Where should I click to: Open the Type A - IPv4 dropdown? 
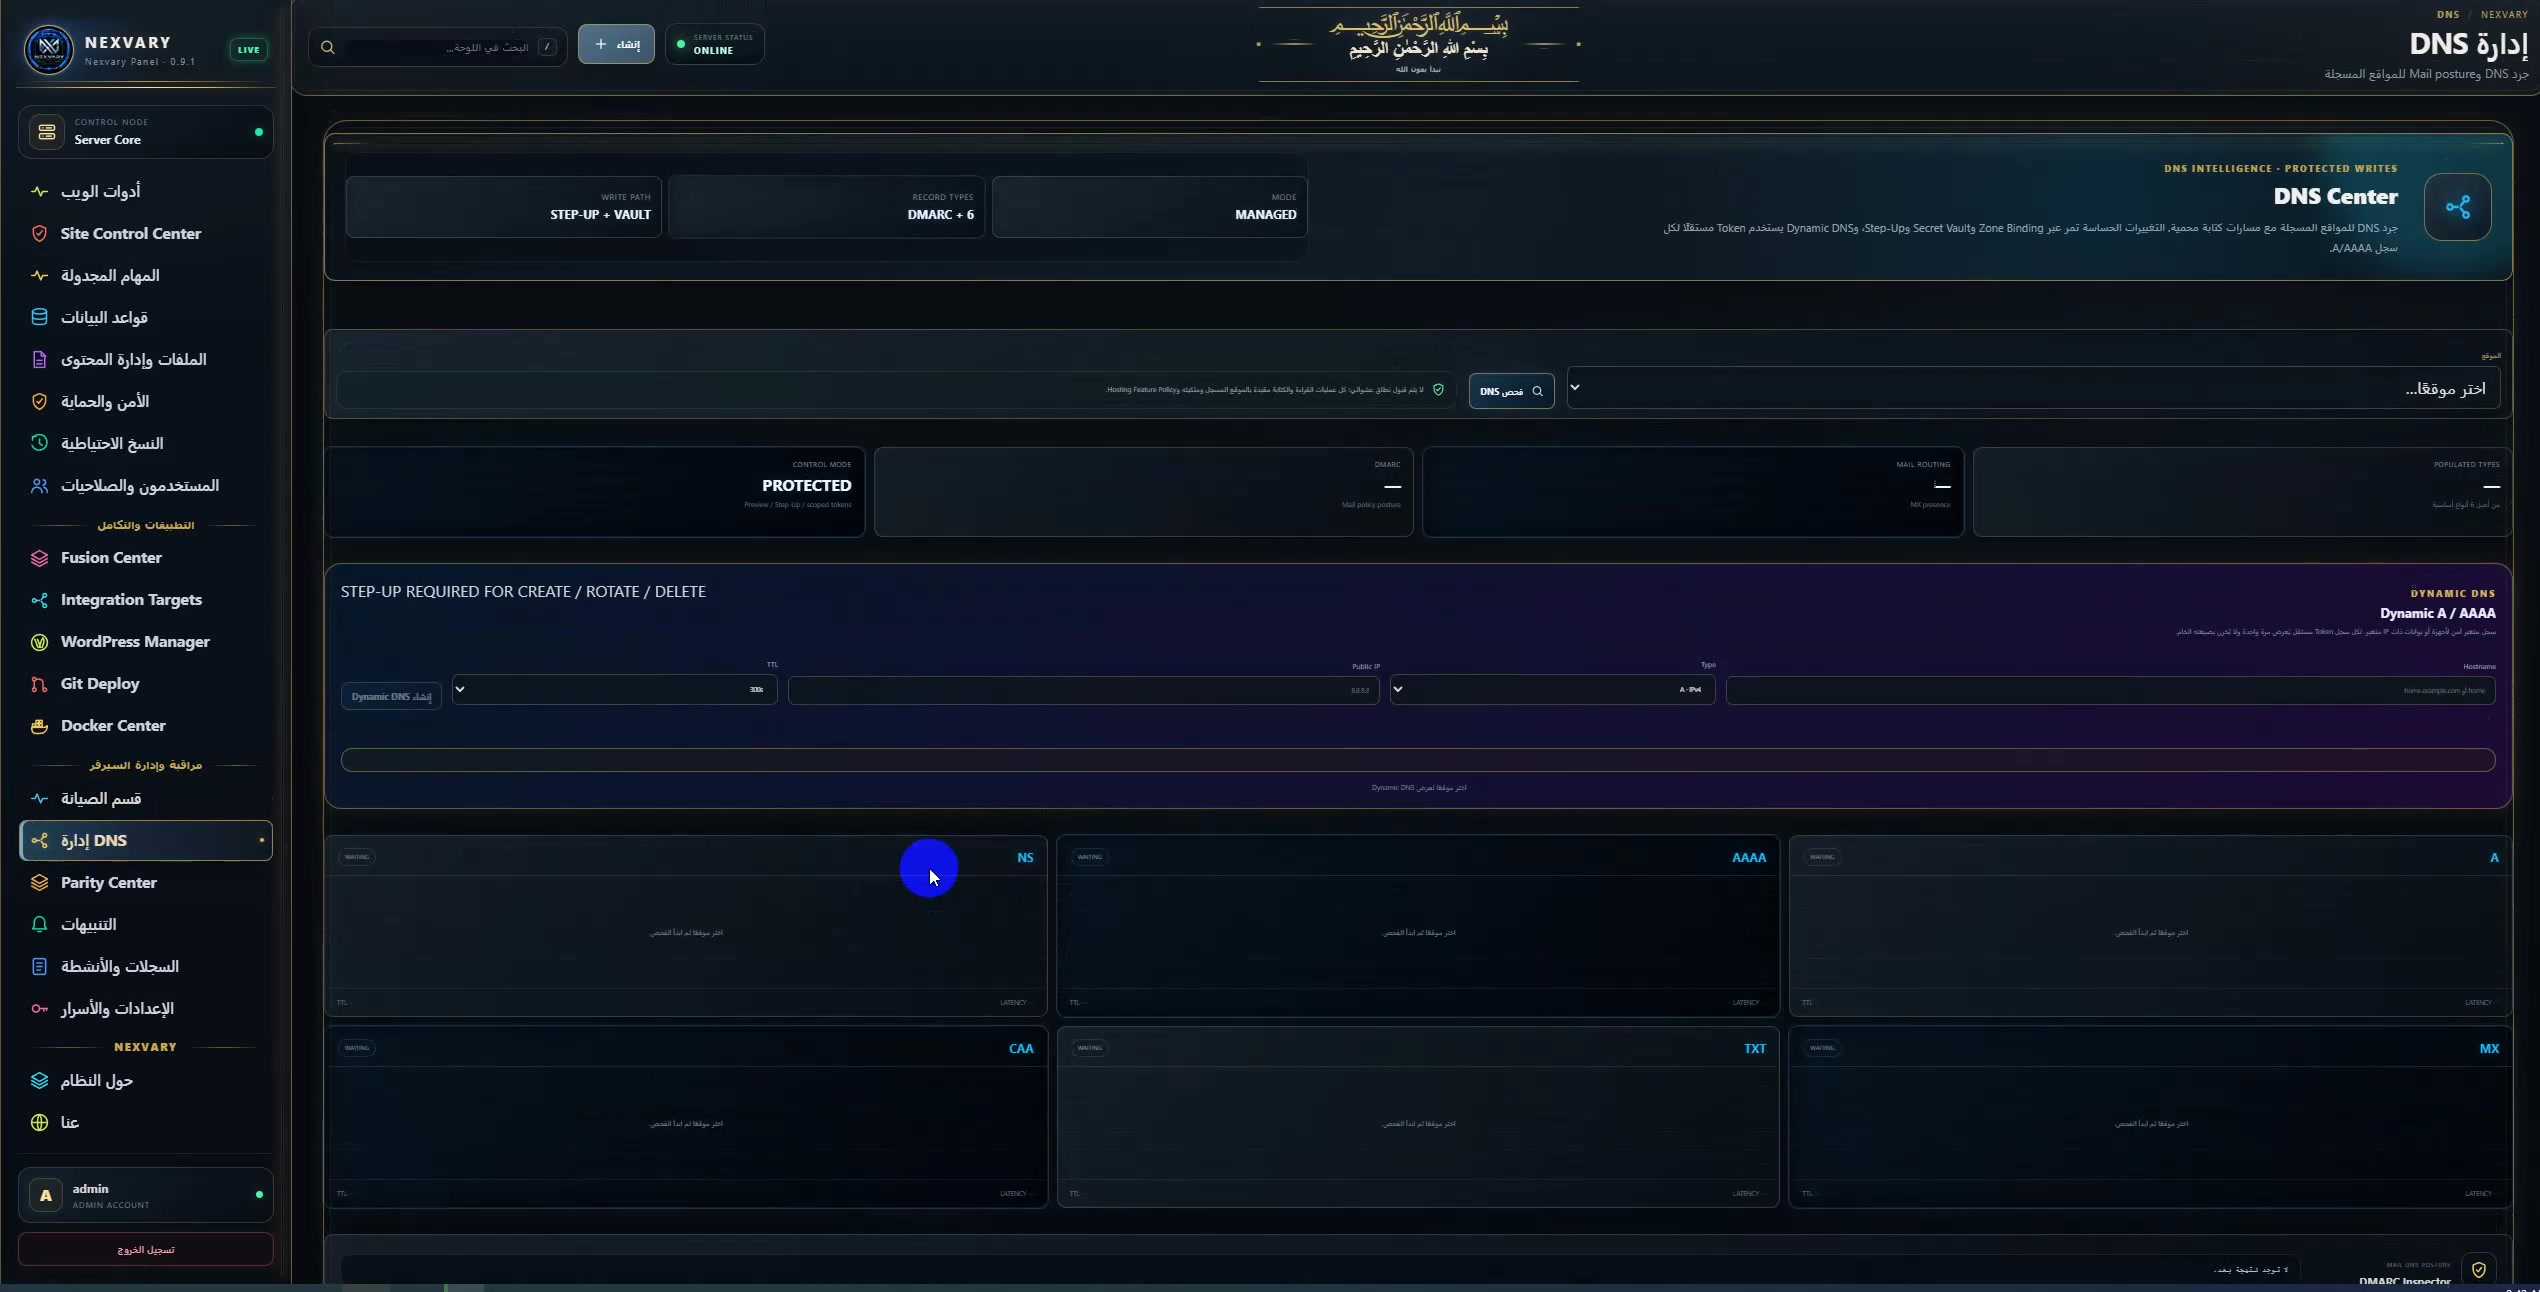coord(1552,689)
